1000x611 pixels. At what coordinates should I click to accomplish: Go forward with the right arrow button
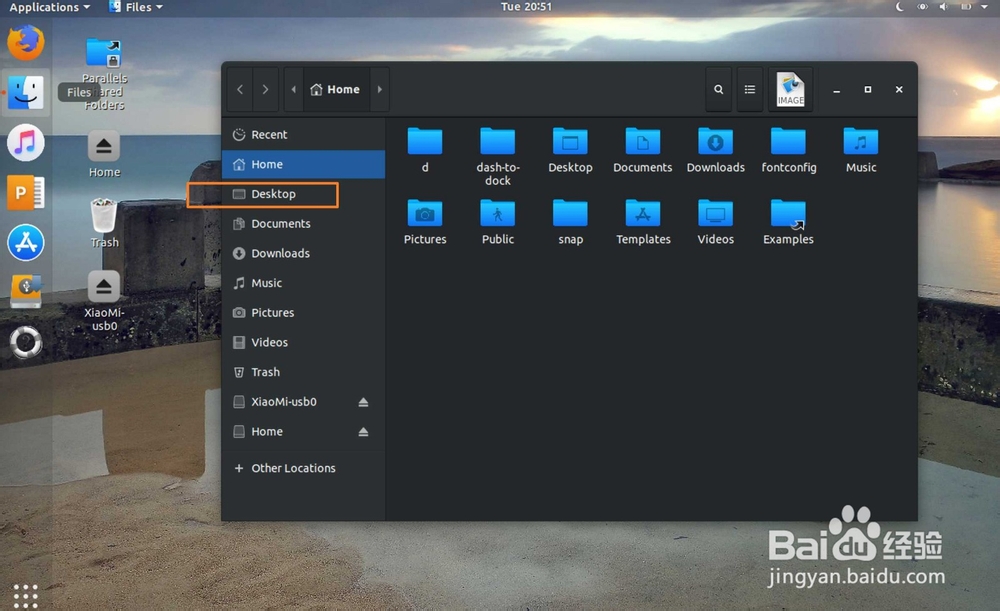tap(265, 89)
